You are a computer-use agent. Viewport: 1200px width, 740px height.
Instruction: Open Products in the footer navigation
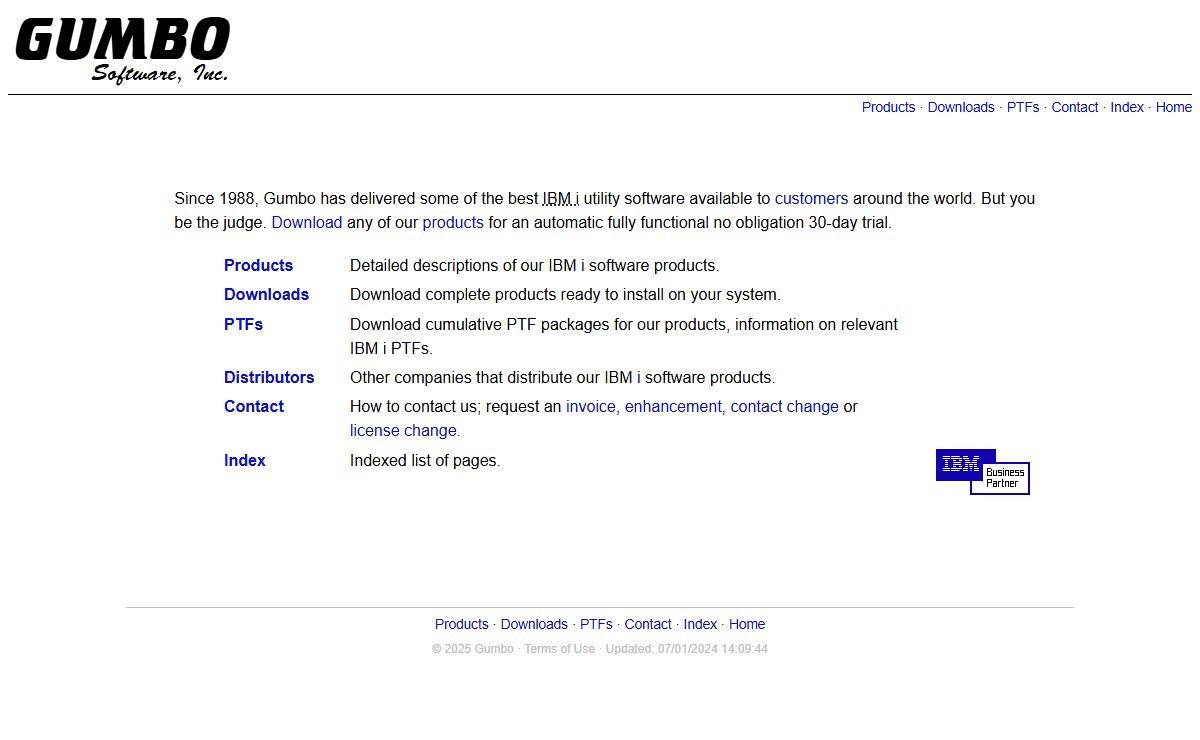(x=462, y=624)
